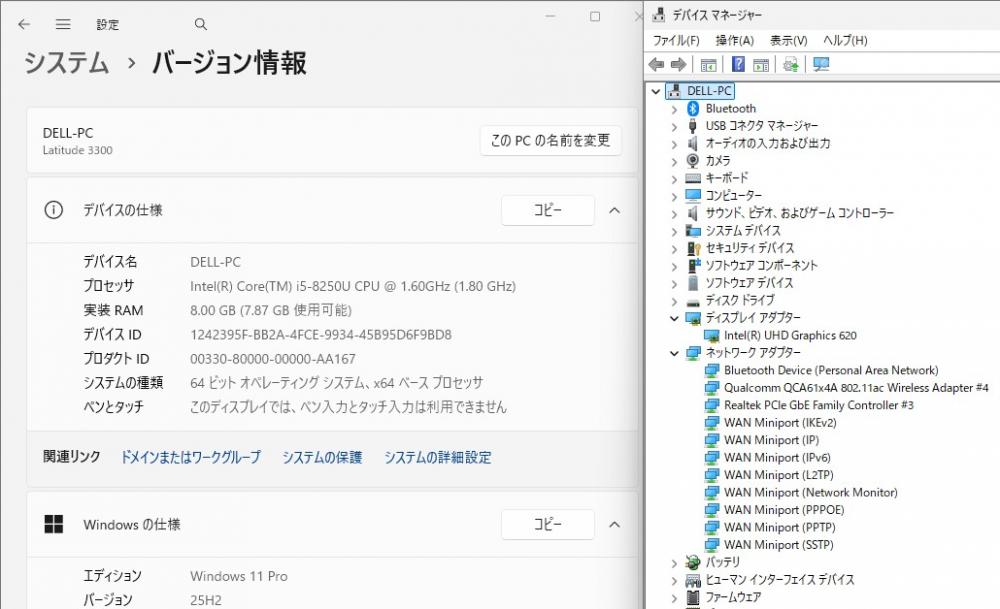Click the processor value Intel(R) Core(TM) i5-8250U
Image resolution: width=1000 pixels, height=609 pixels.
pos(353,286)
